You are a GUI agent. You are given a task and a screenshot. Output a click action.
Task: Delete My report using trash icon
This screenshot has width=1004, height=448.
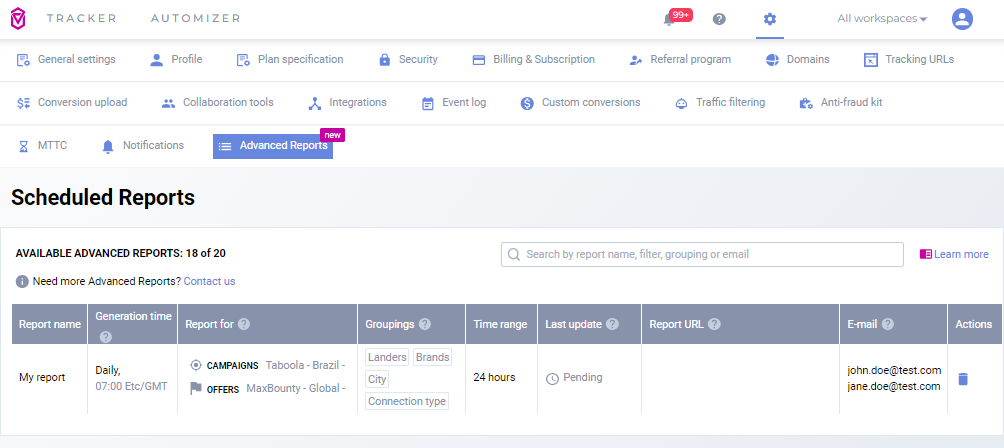[x=962, y=379]
